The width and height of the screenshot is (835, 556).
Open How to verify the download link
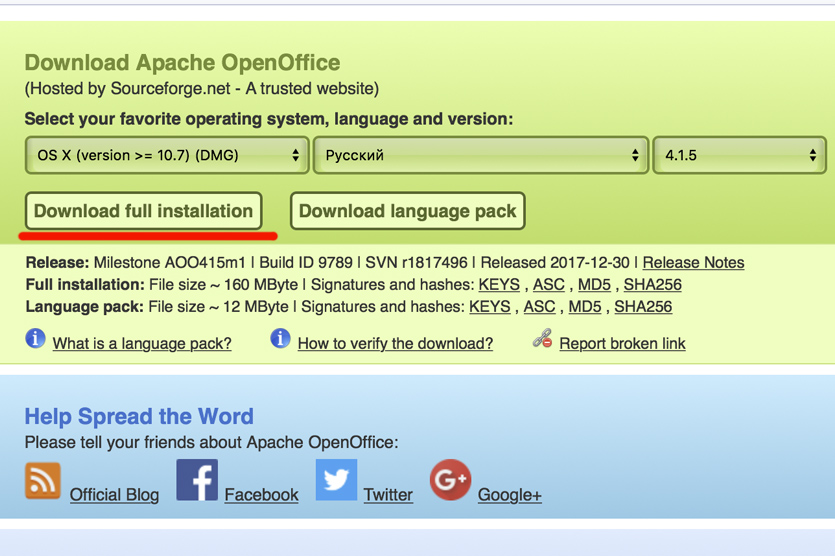click(x=395, y=344)
